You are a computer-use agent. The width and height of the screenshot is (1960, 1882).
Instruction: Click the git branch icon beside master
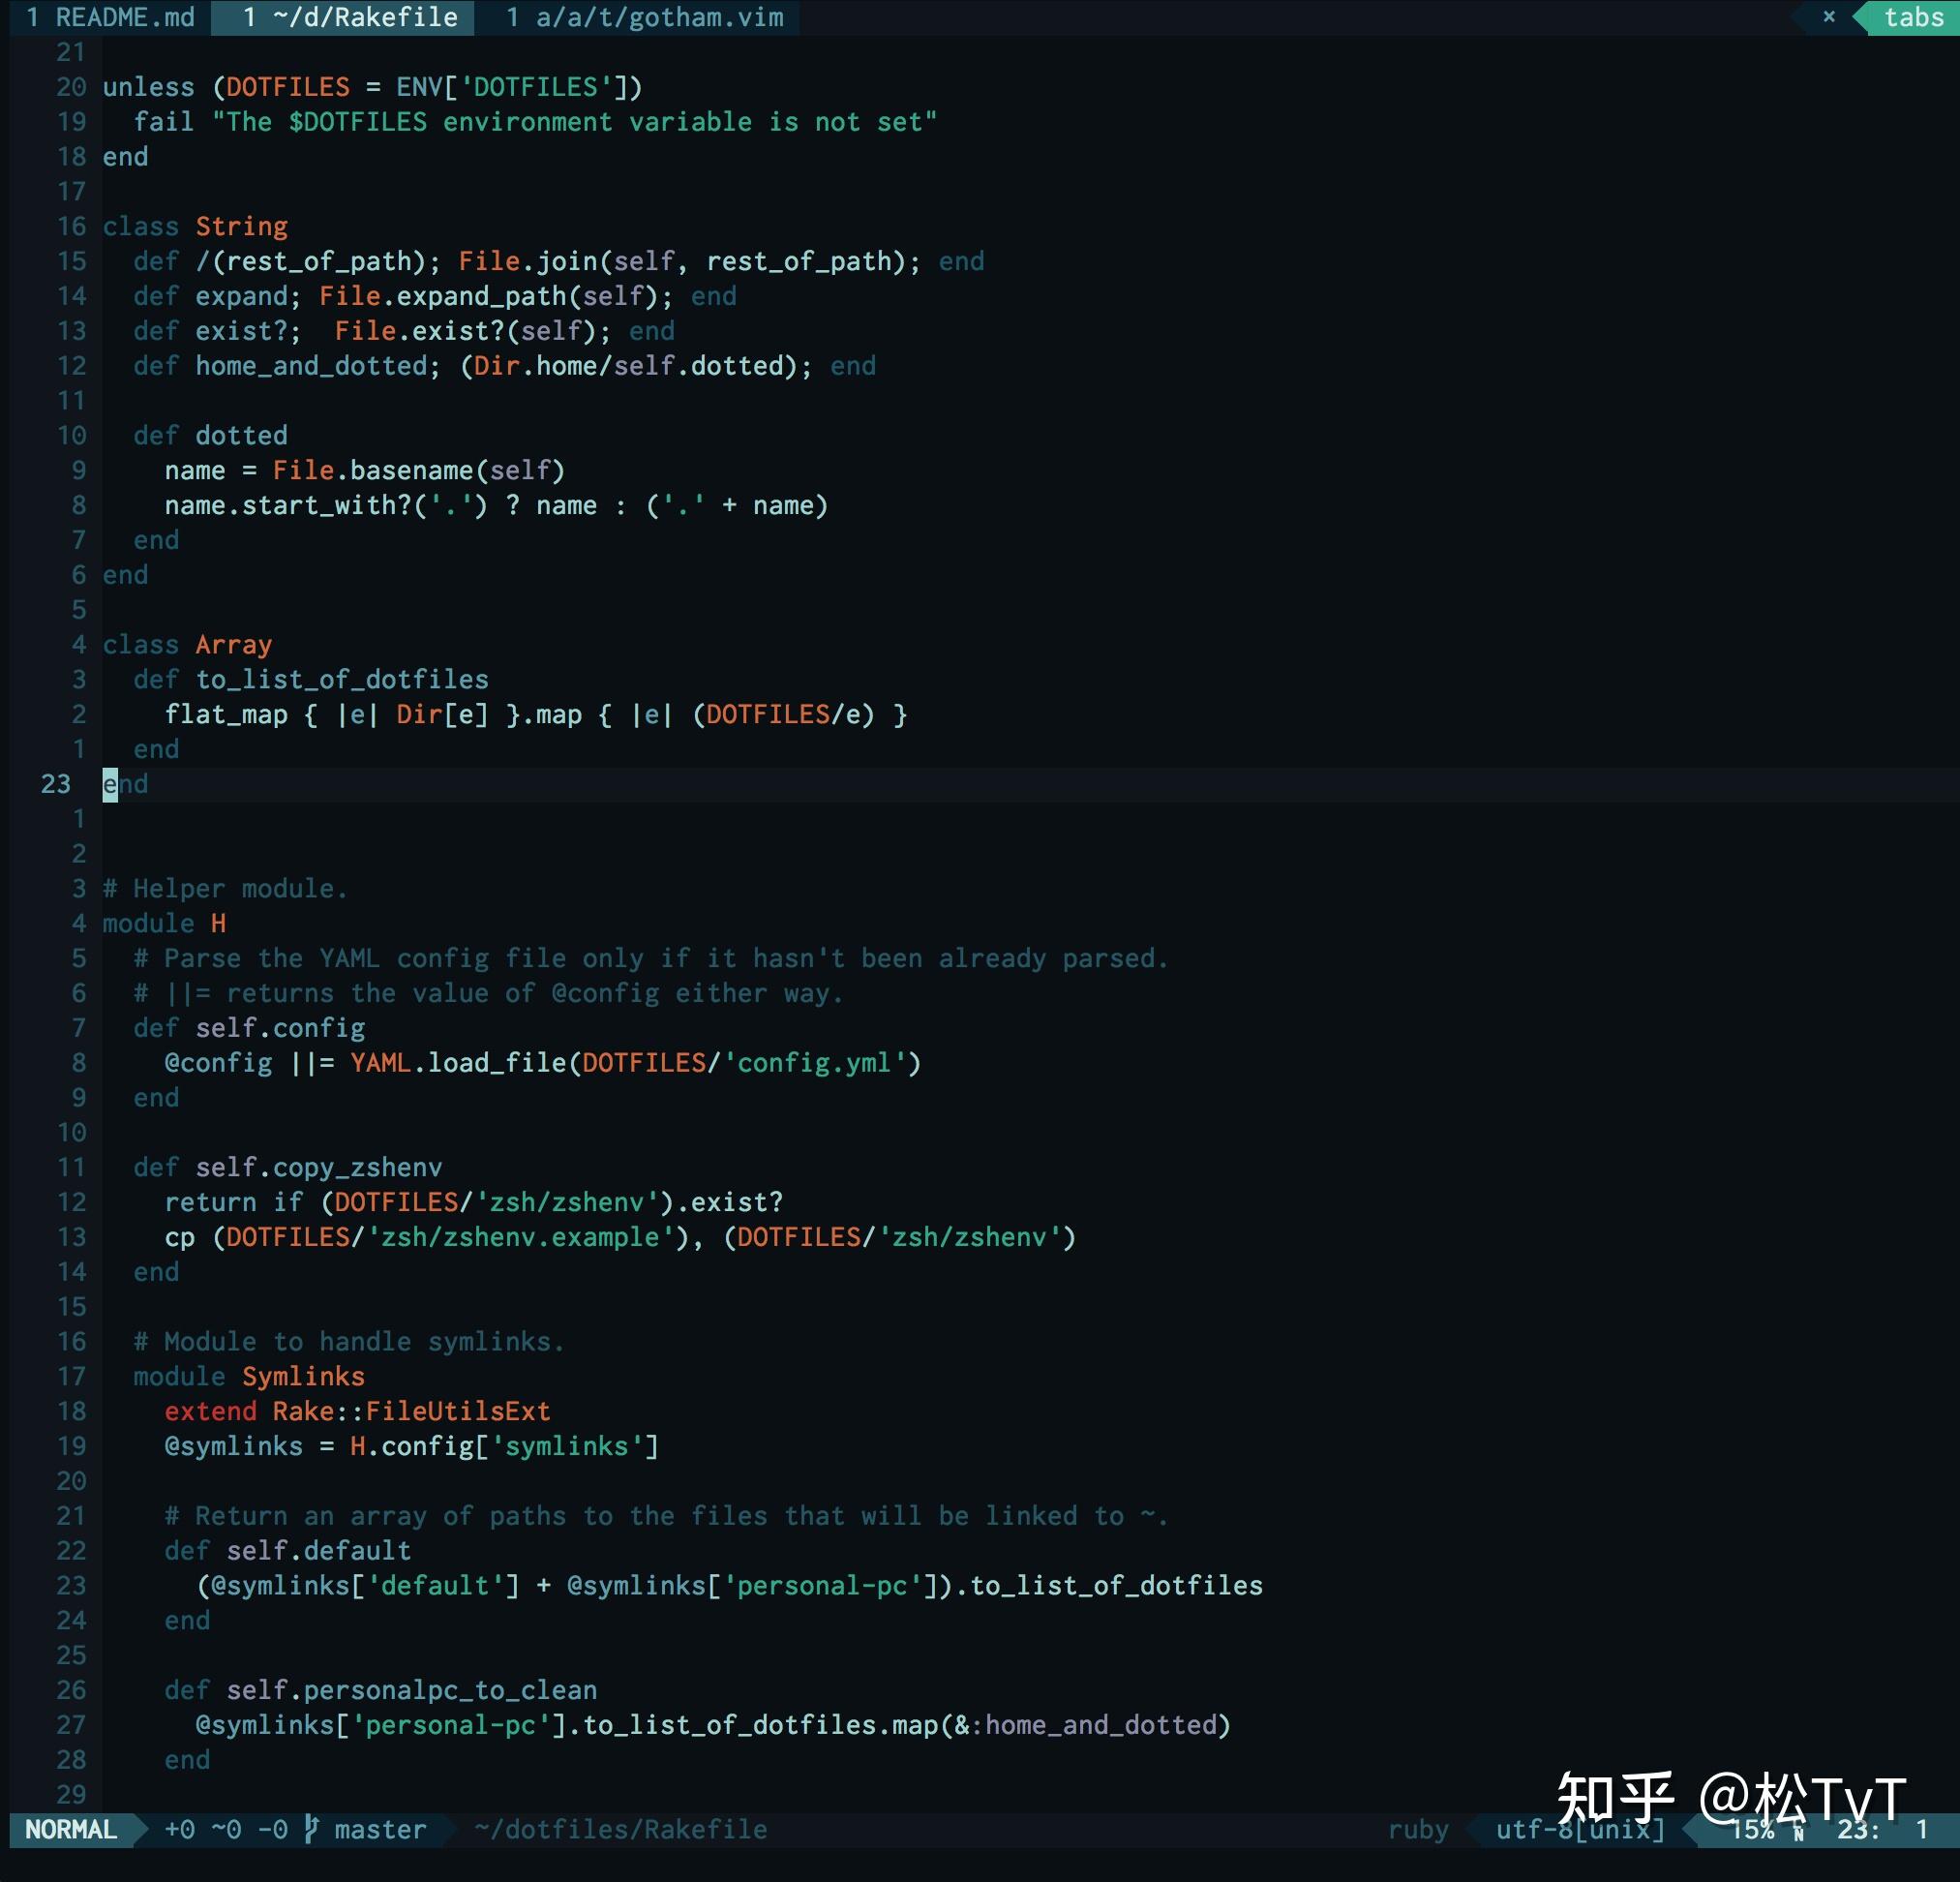(x=312, y=1829)
